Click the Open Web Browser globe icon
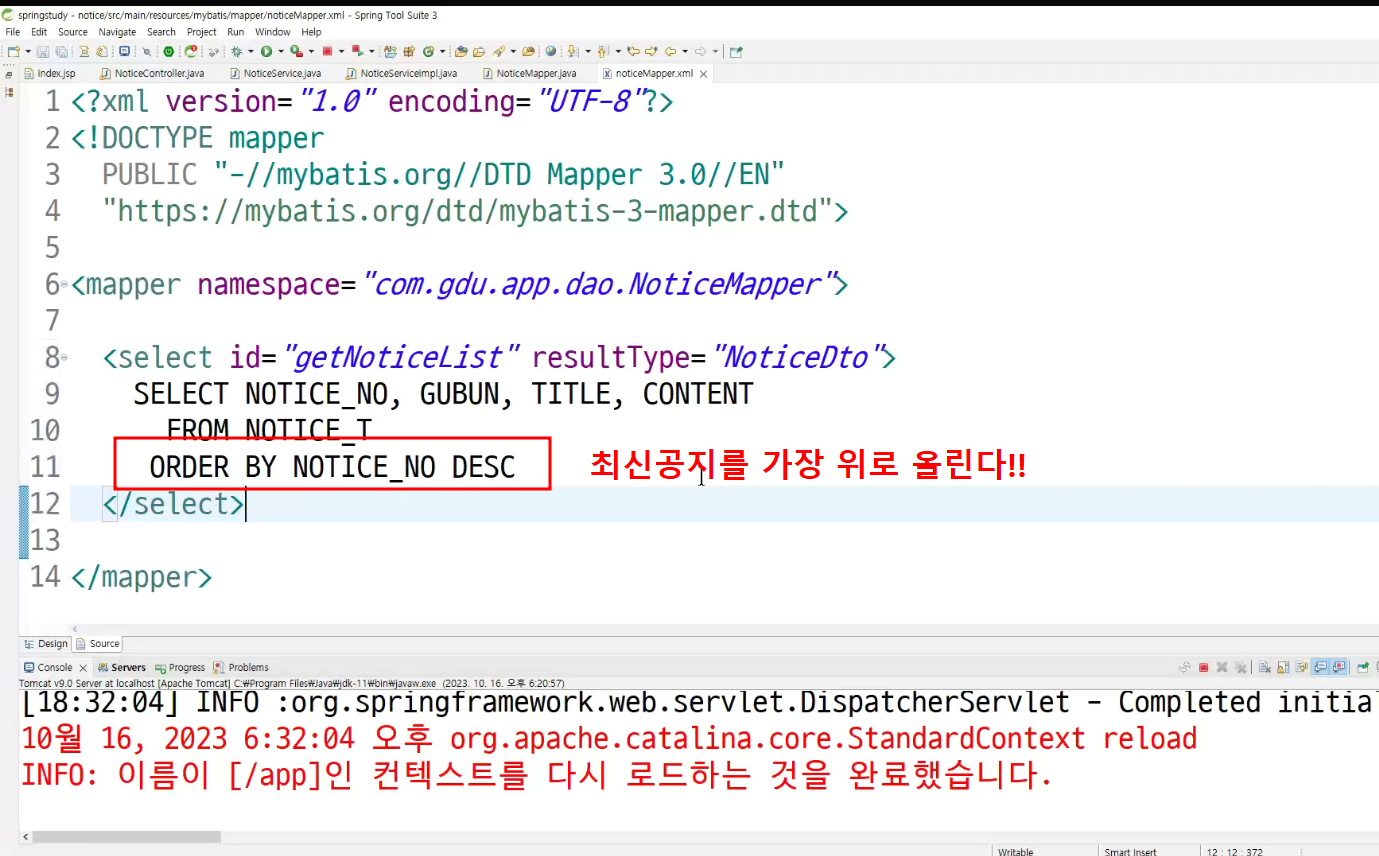 coord(550,51)
